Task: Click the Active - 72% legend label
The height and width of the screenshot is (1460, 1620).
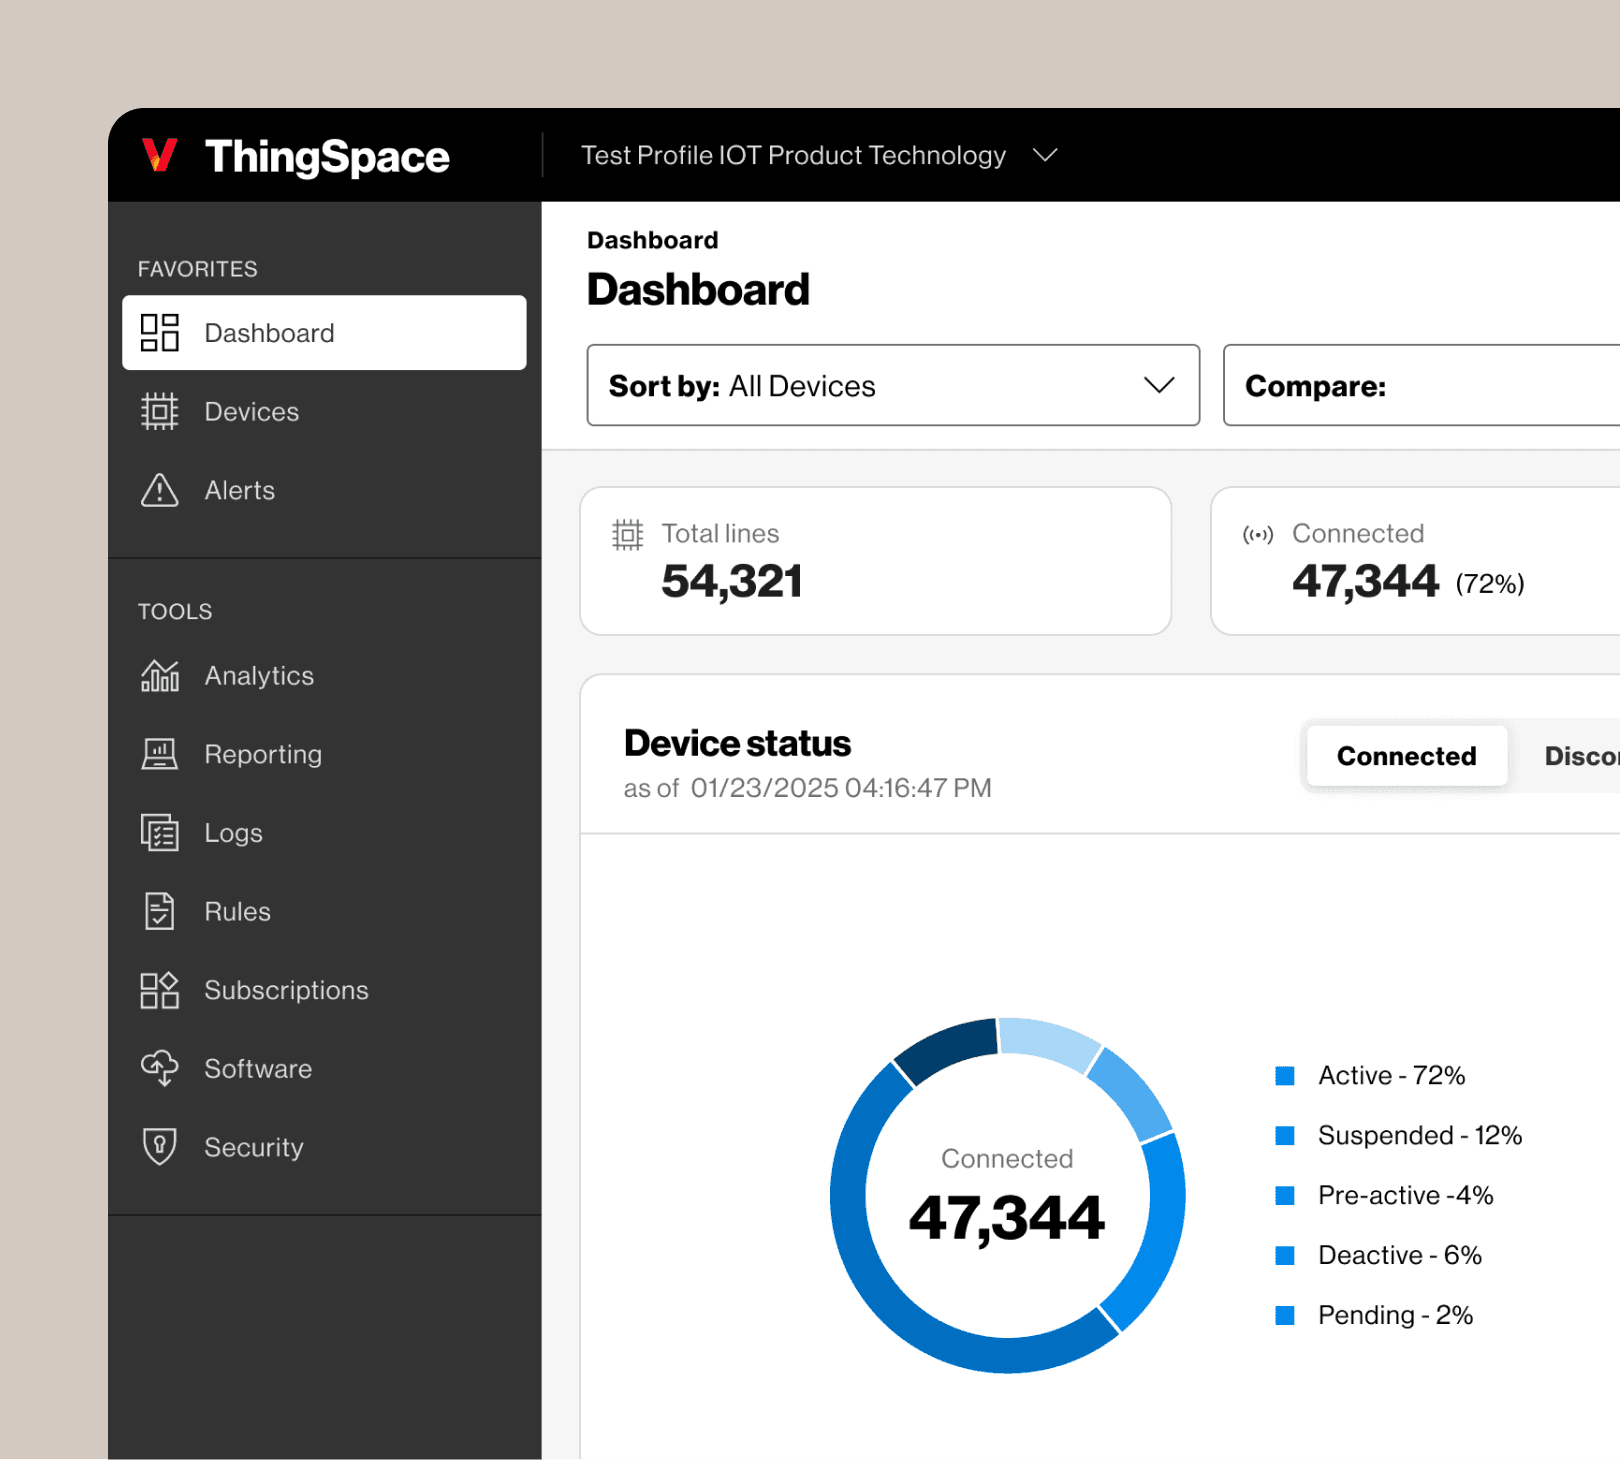Action: (x=1391, y=1076)
